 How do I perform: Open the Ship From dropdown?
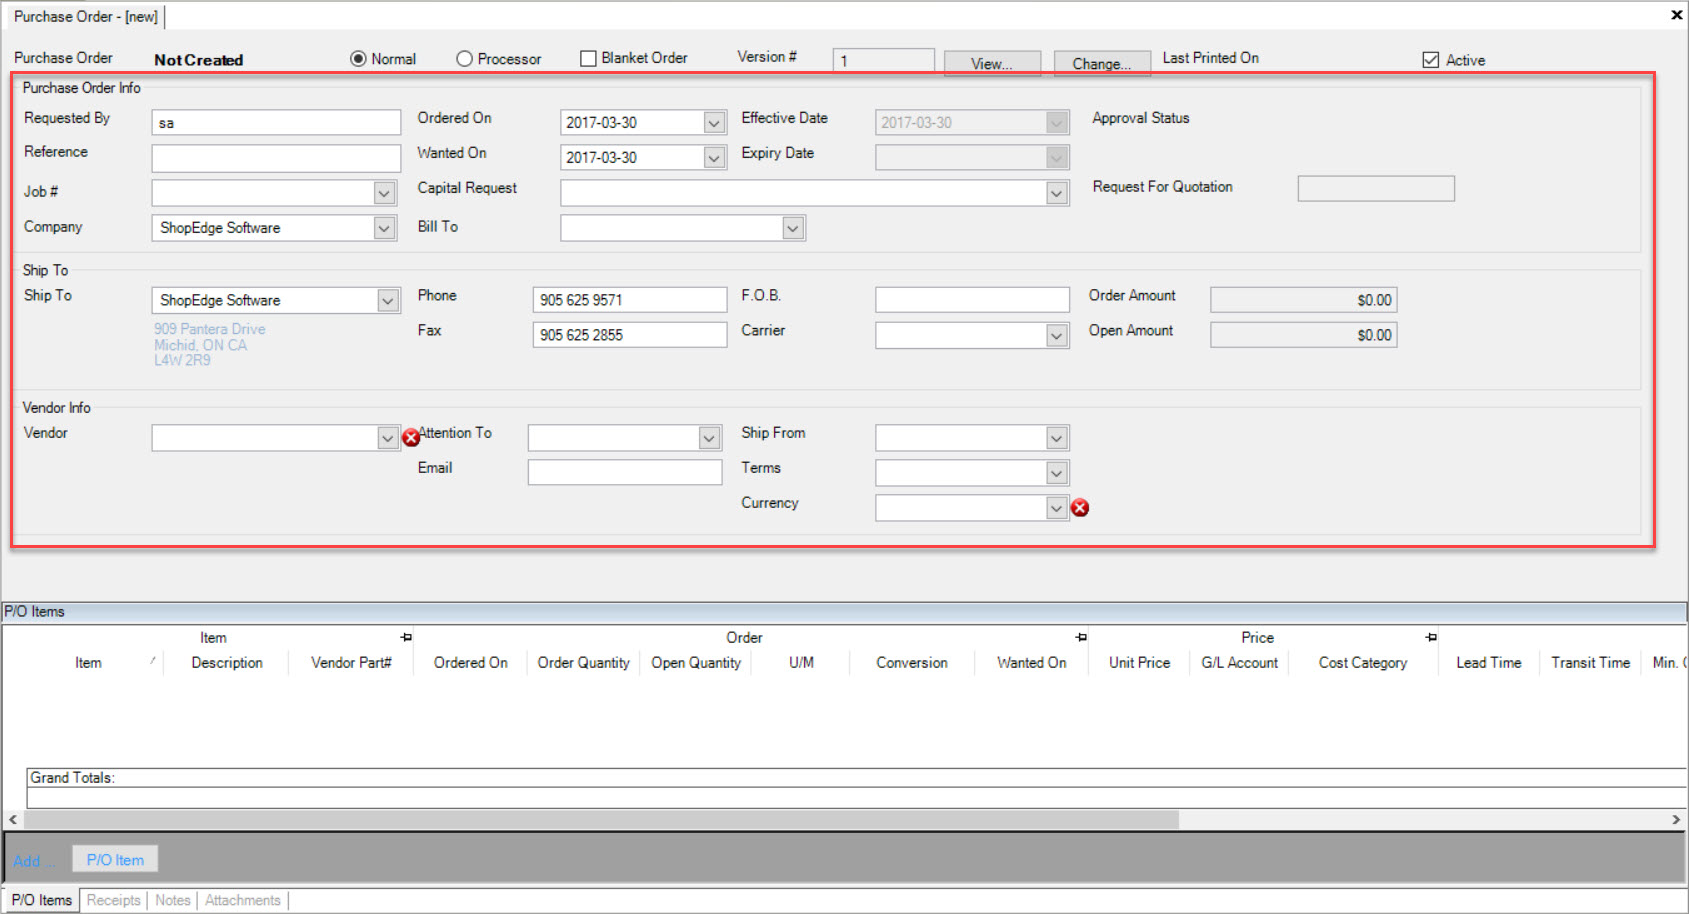click(1057, 438)
